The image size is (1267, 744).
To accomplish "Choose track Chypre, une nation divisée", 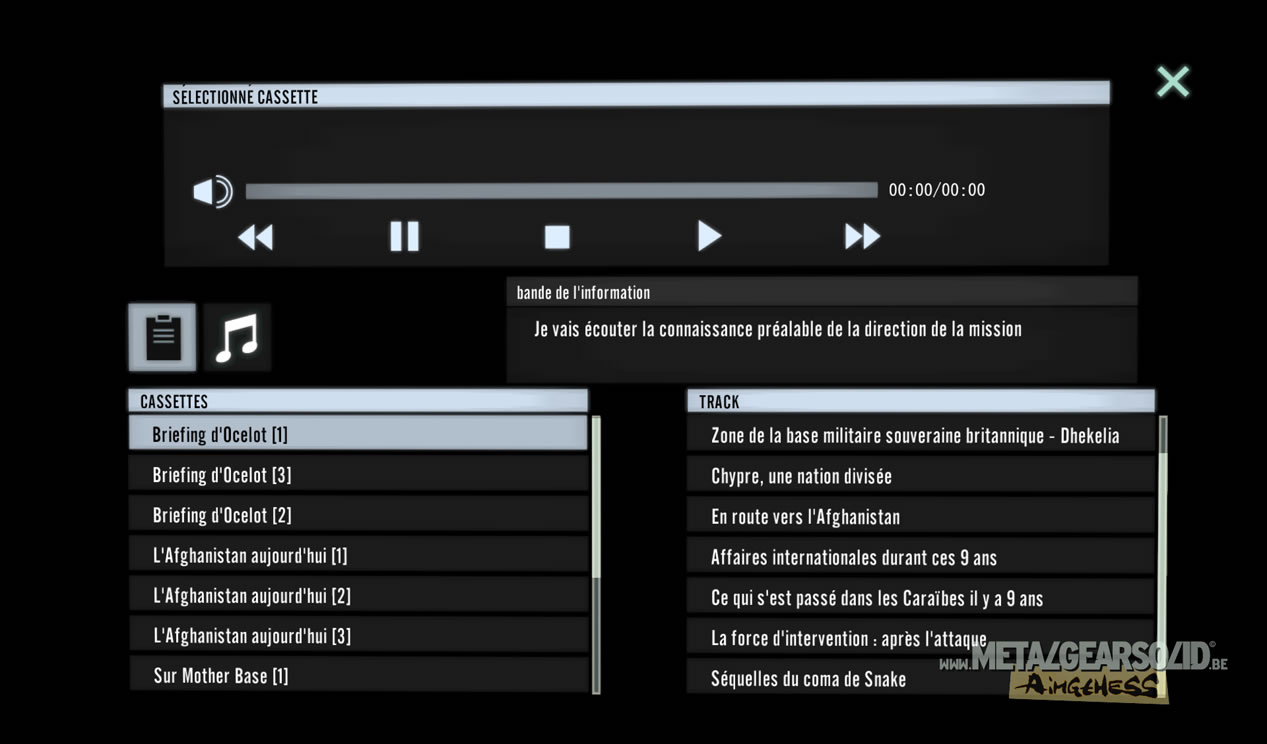I will pos(921,476).
